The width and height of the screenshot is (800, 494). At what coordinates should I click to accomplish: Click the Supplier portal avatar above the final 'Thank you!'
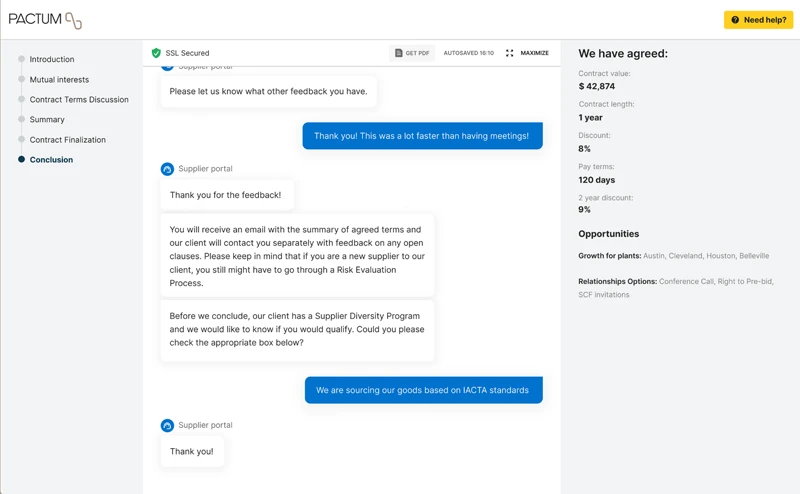pos(167,425)
